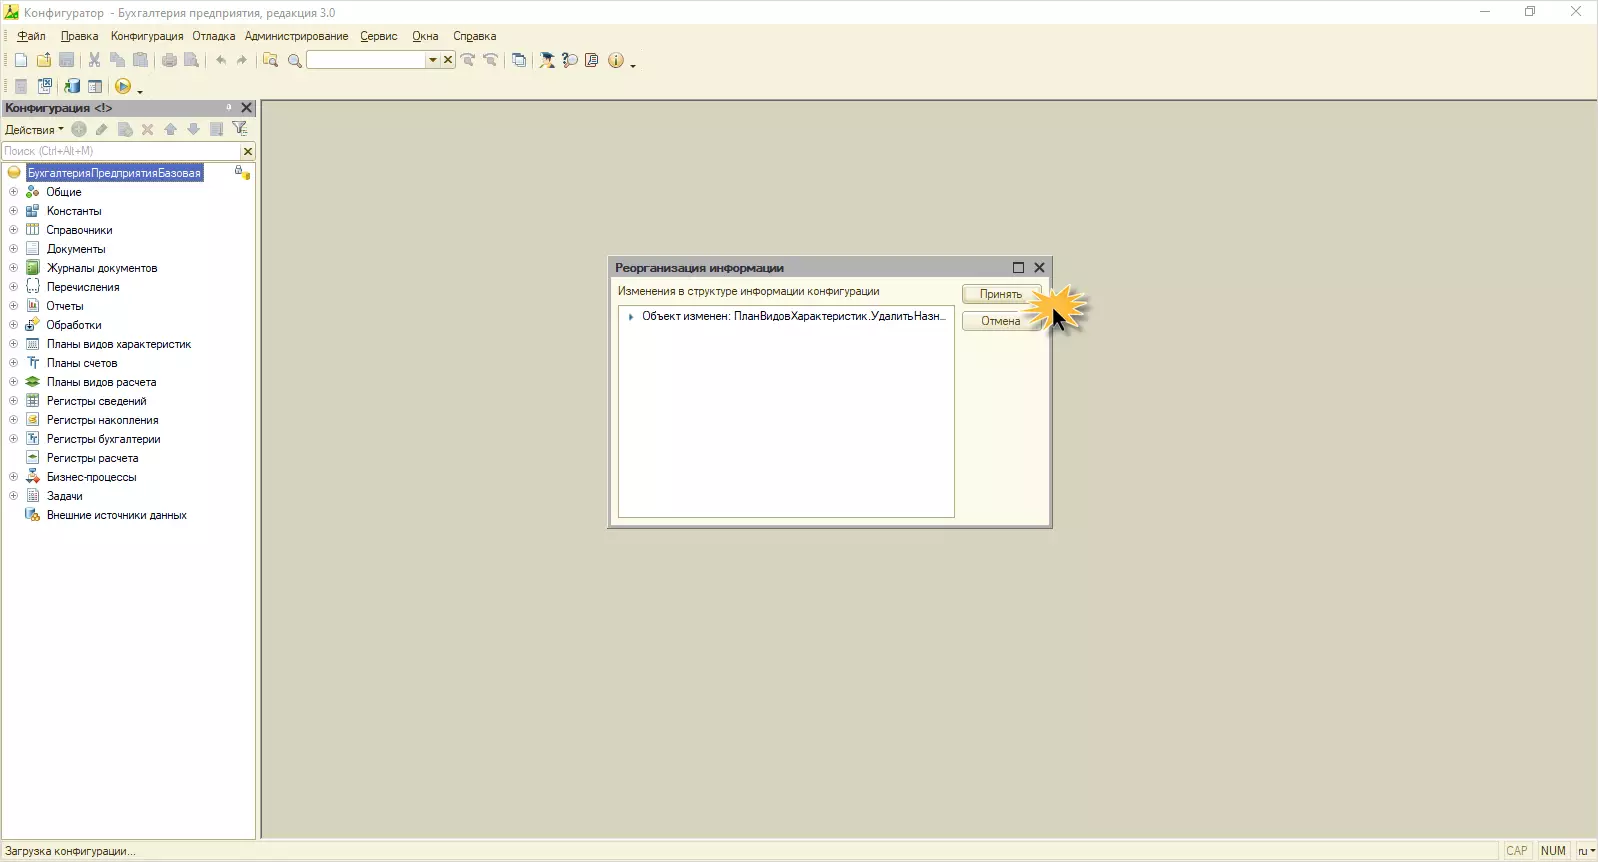Screen dimensions: 1598x862
Task: Expand the Регистры сведений node
Action: tap(13, 401)
